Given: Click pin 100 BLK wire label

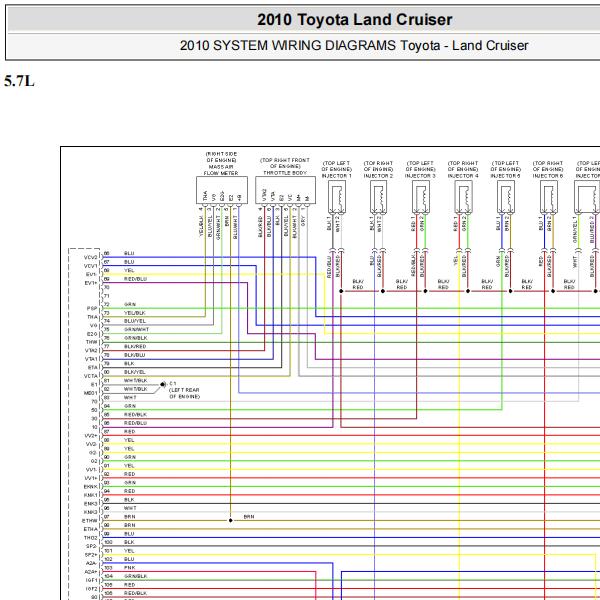Looking at the screenshot, I should coord(129,542).
